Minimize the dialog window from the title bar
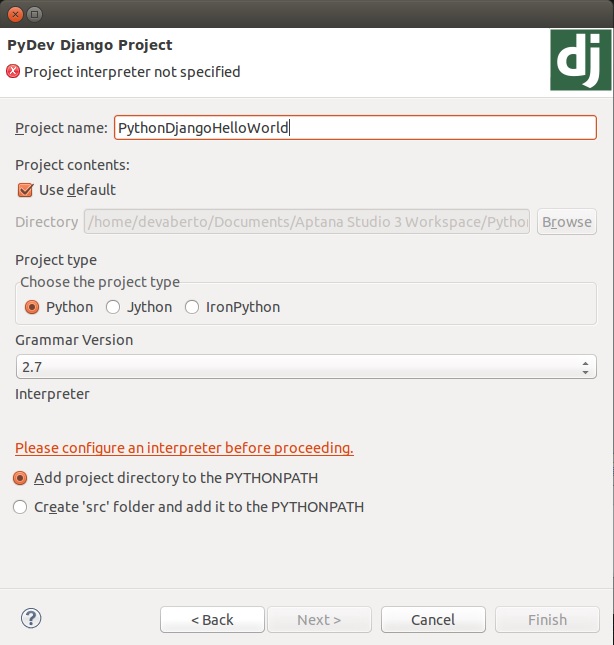The image size is (614, 645). click(34, 14)
